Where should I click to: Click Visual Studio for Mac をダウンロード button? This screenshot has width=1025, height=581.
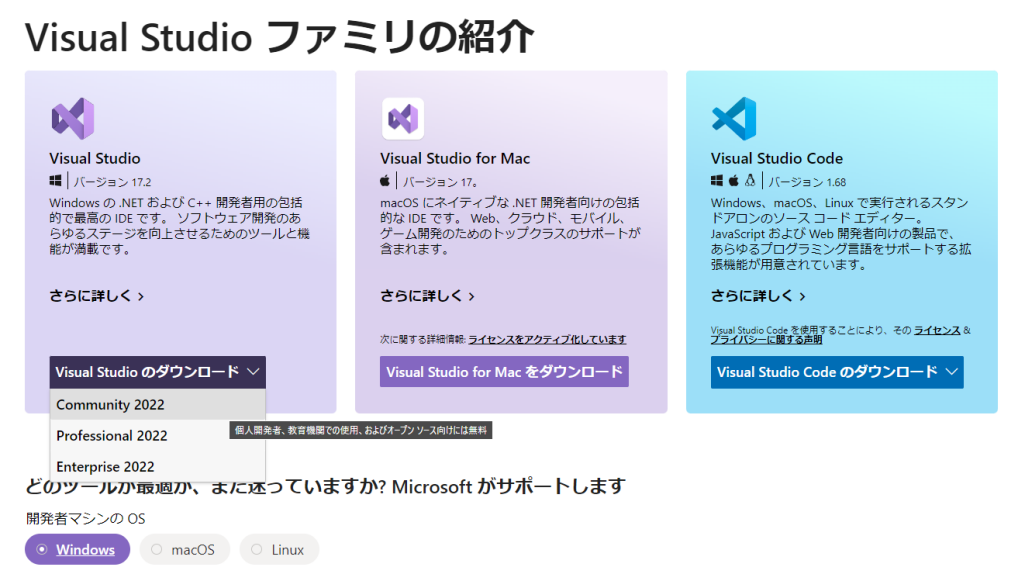pos(504,372)
